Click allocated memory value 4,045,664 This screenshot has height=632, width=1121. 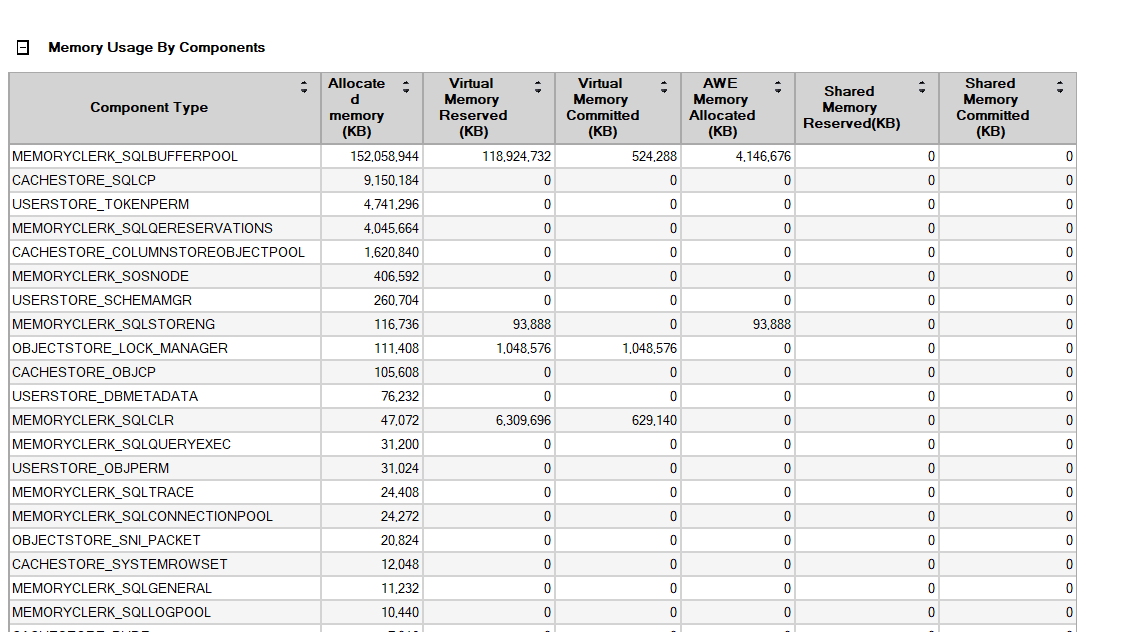tap(391, 228)
